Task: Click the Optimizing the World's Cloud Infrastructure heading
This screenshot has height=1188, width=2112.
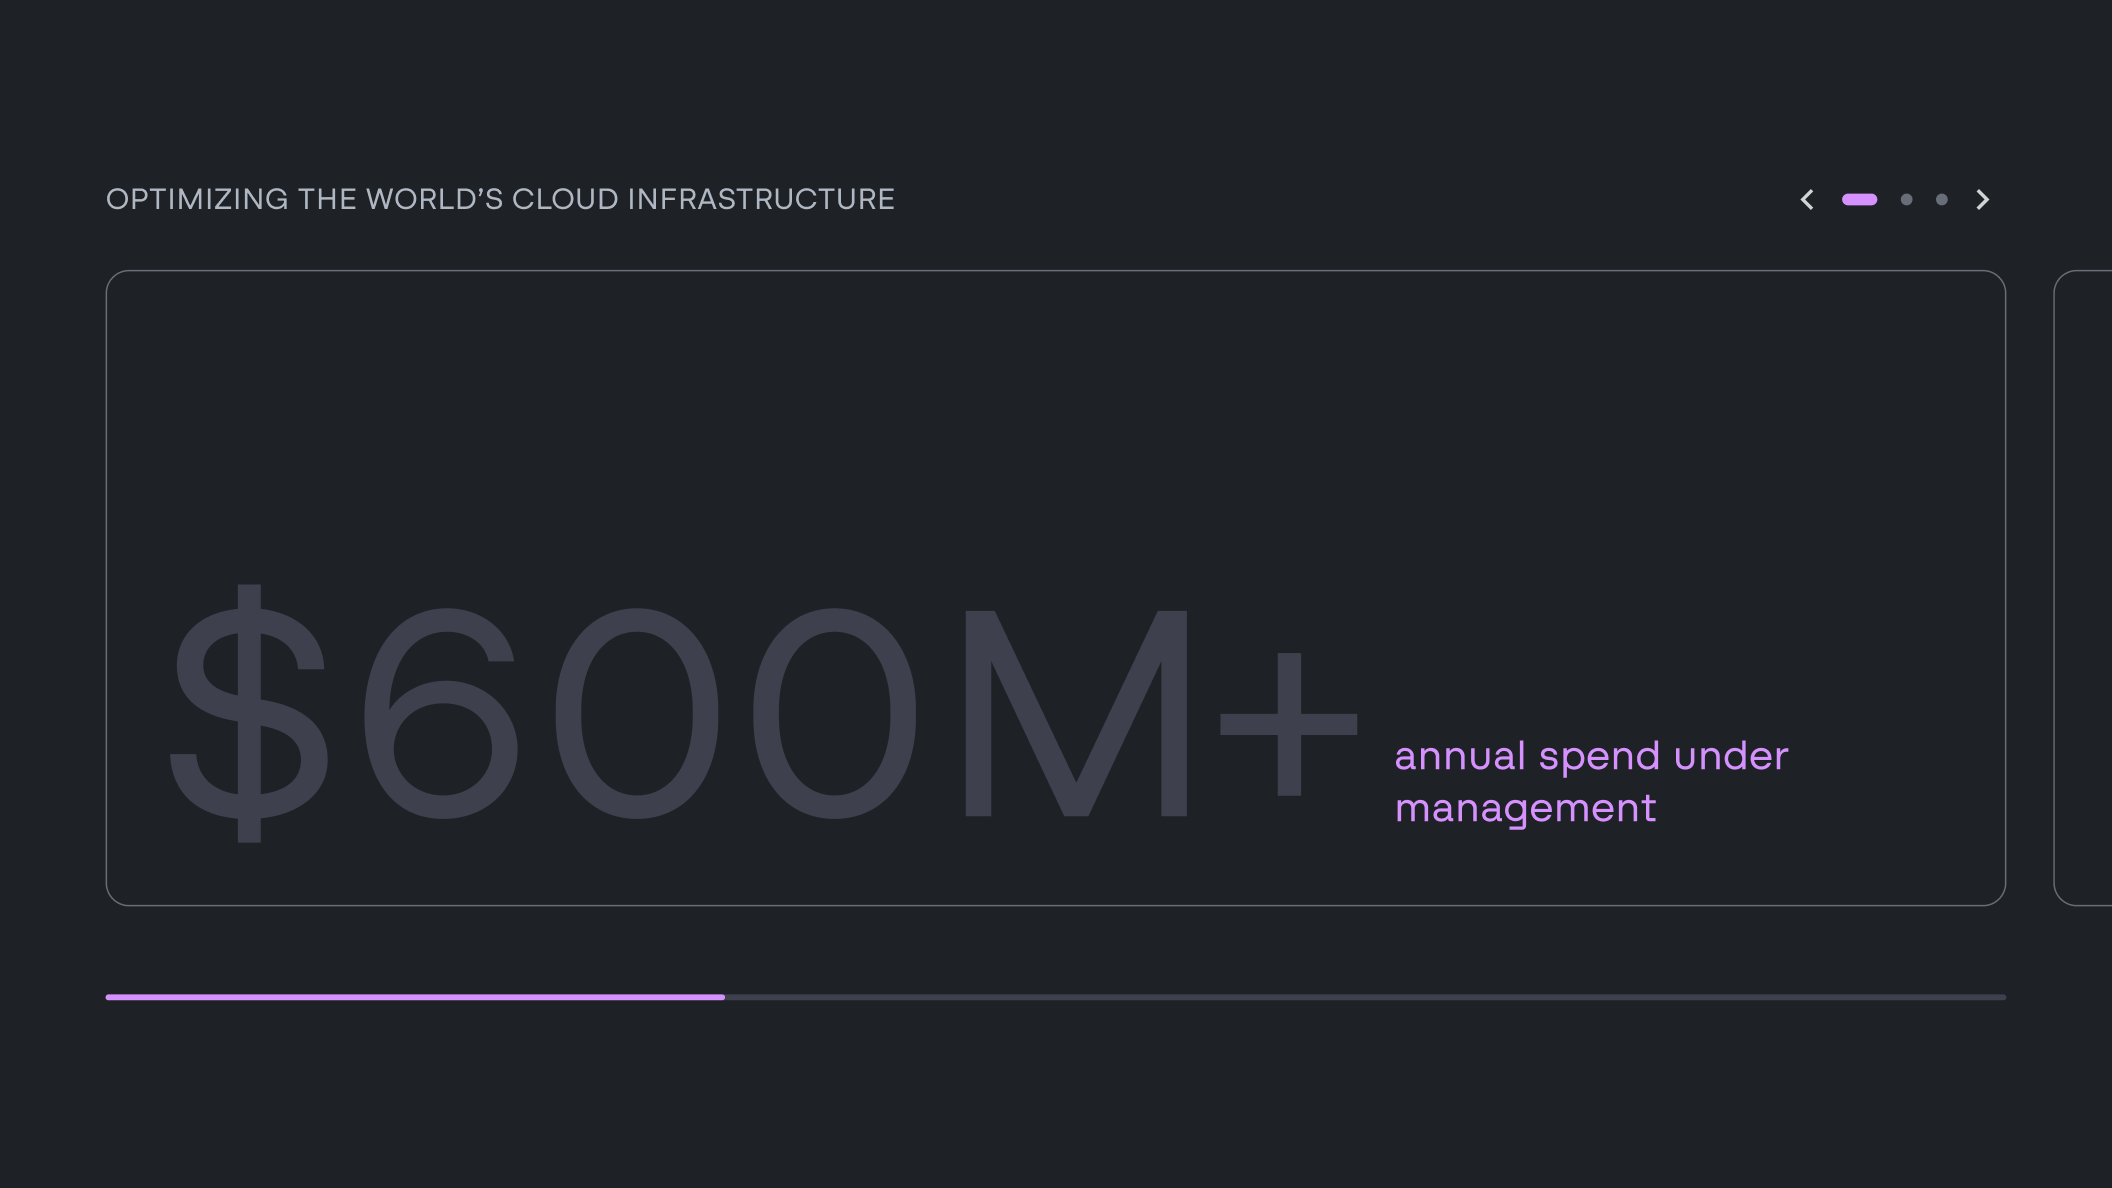Action: (500, 199)
